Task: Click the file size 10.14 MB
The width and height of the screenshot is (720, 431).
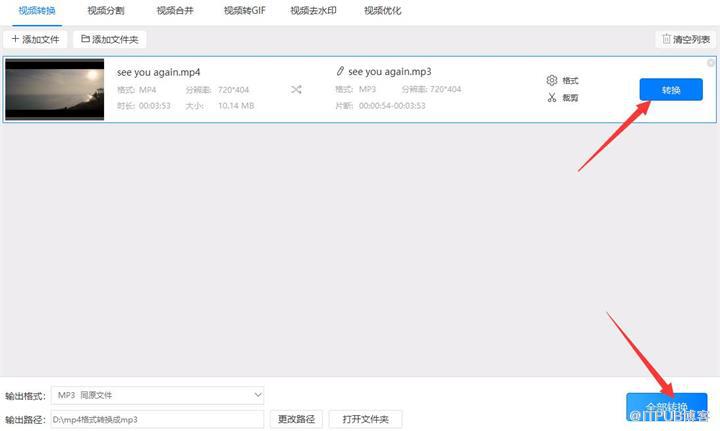Action: point(236,106)
